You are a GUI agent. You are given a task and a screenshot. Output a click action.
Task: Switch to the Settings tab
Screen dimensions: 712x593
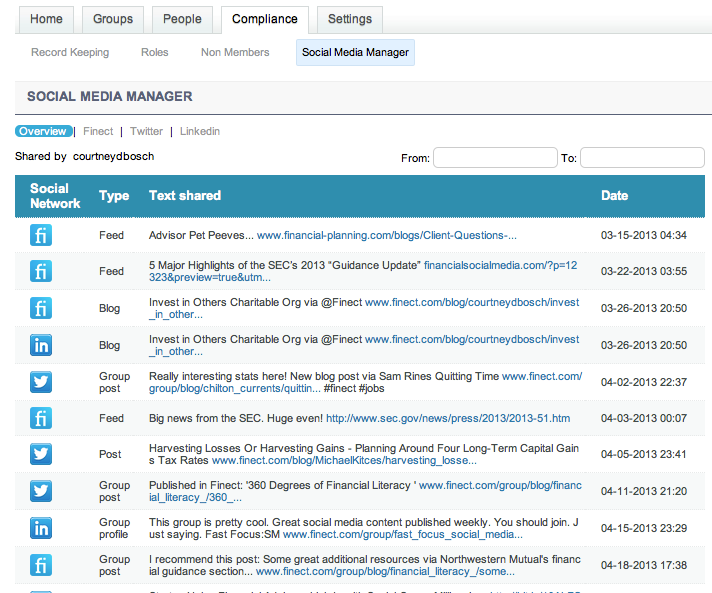tap(349, 19)
